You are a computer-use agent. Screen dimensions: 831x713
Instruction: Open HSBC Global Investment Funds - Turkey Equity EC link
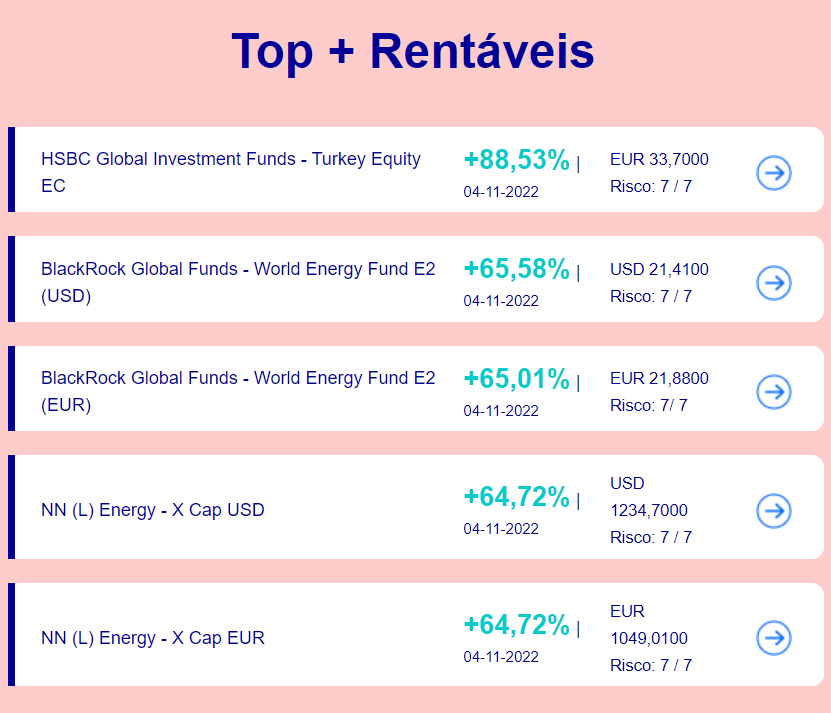(x=231, y=172)
